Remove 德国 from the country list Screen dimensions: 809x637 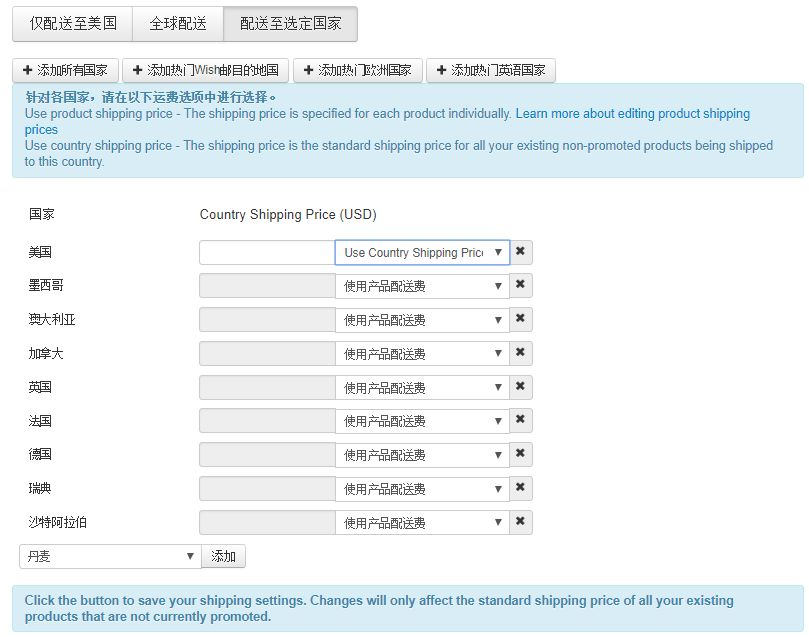(x=520, y=455)
